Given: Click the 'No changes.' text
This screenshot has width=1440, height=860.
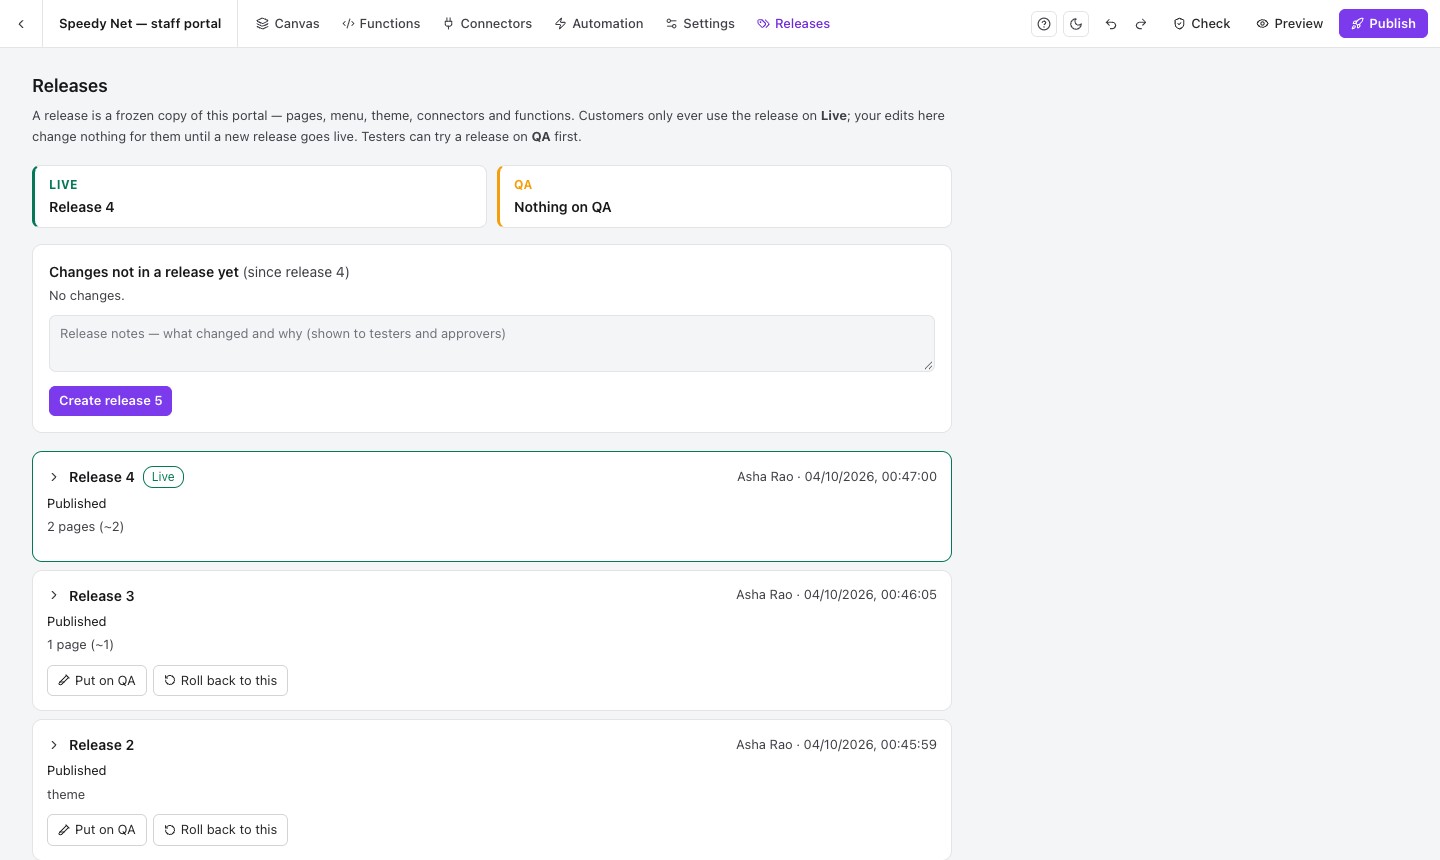Looking at the screenshot, I should 87,296.
